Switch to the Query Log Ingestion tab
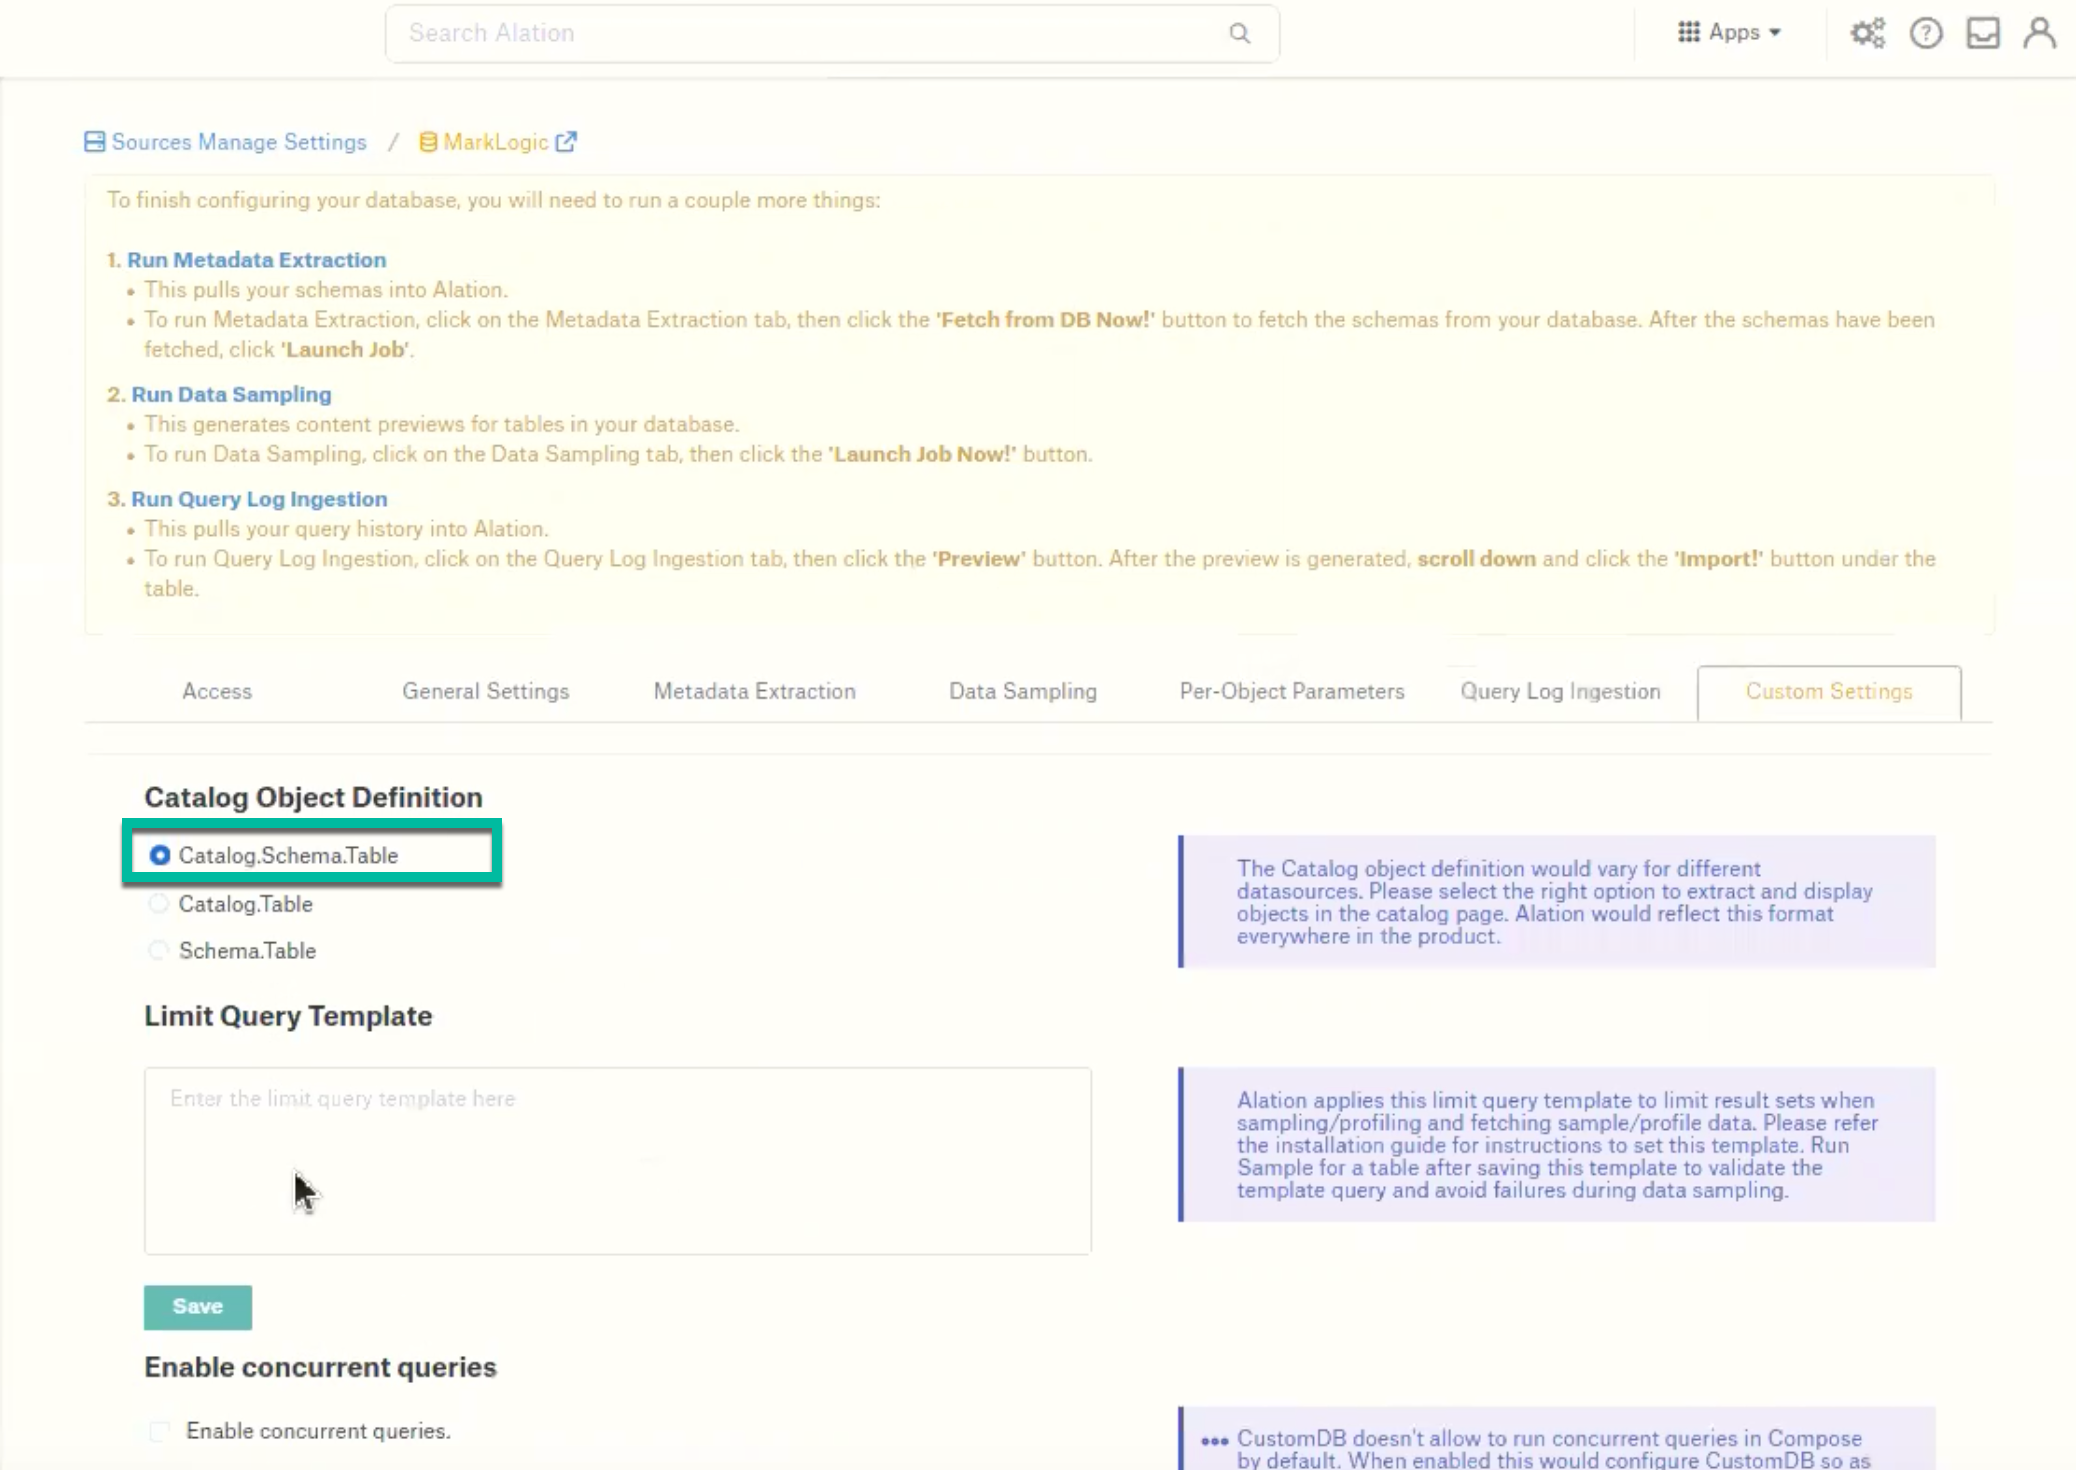The width and height of the screenshot is (2076, 1470). [1559, 690]
